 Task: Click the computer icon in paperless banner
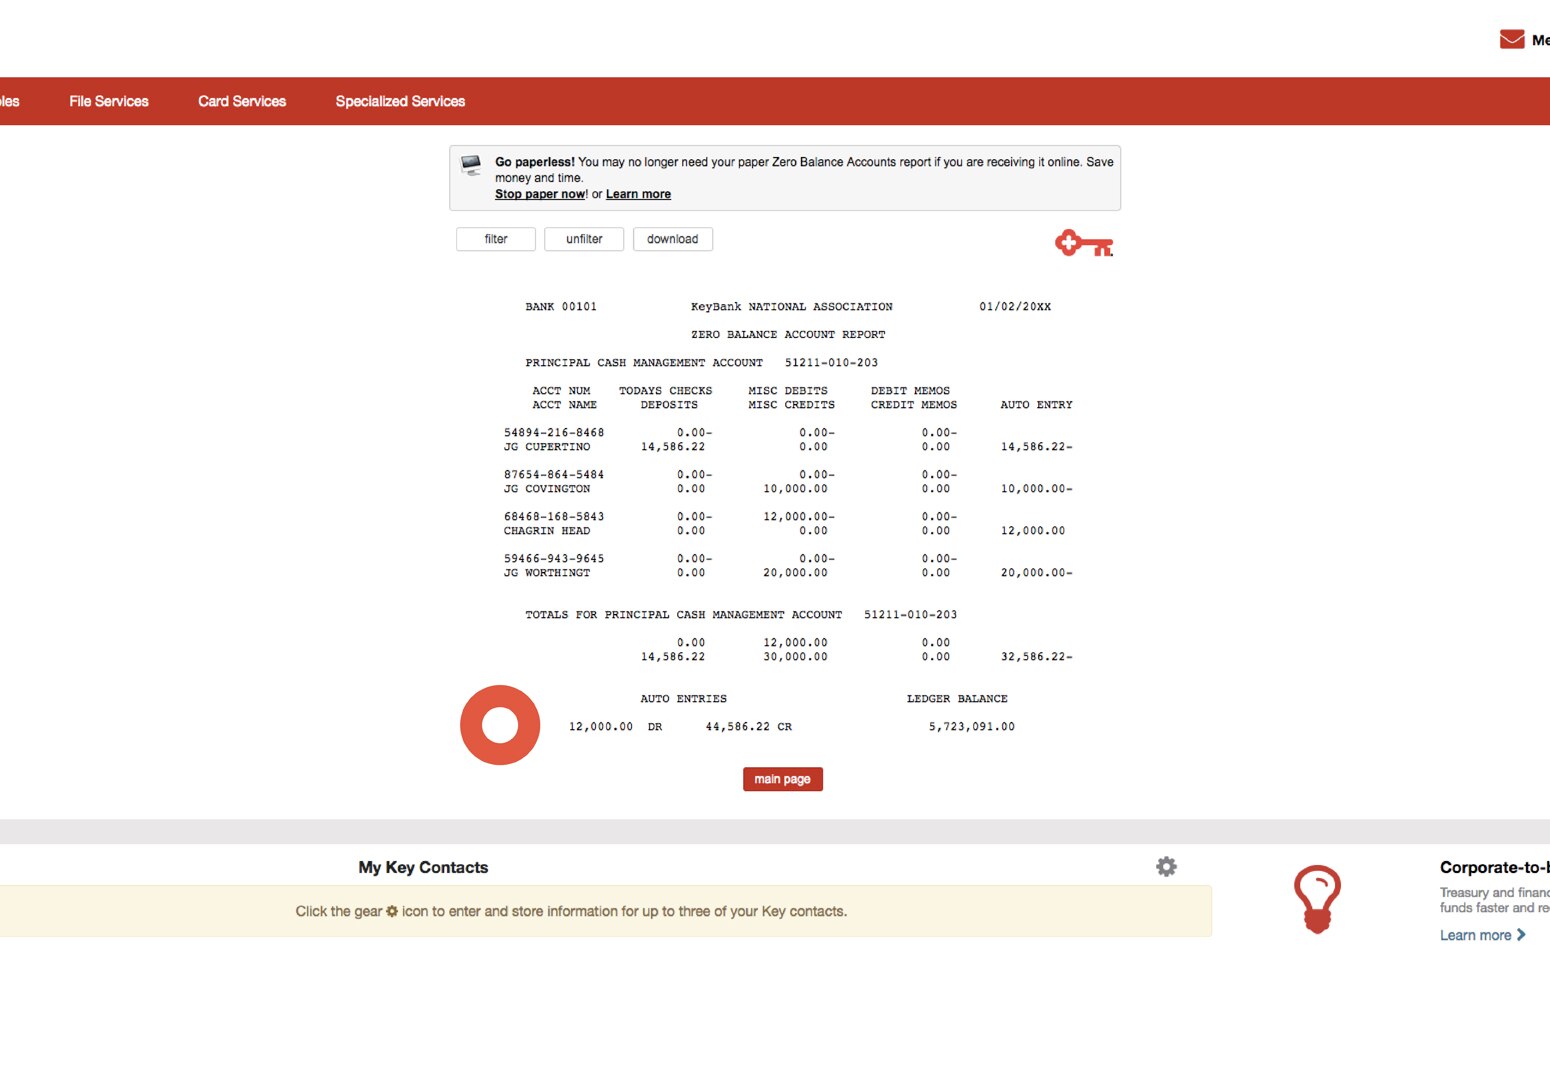click(469, 167)
